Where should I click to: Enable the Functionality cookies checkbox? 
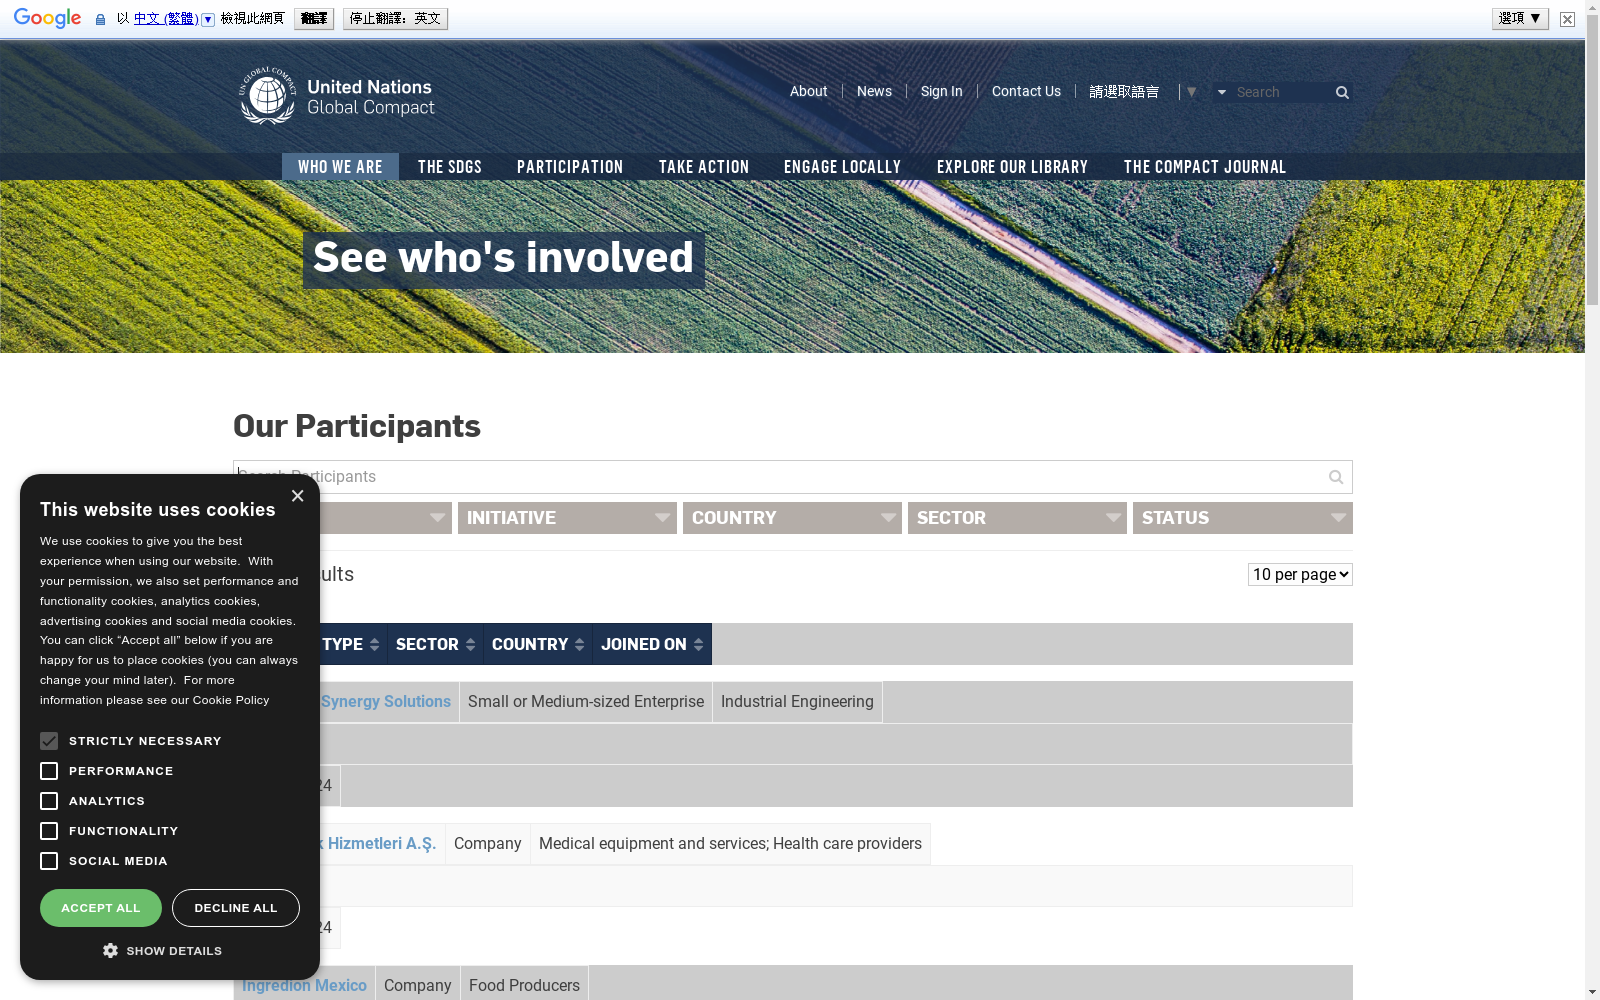(x=49, y=831)
